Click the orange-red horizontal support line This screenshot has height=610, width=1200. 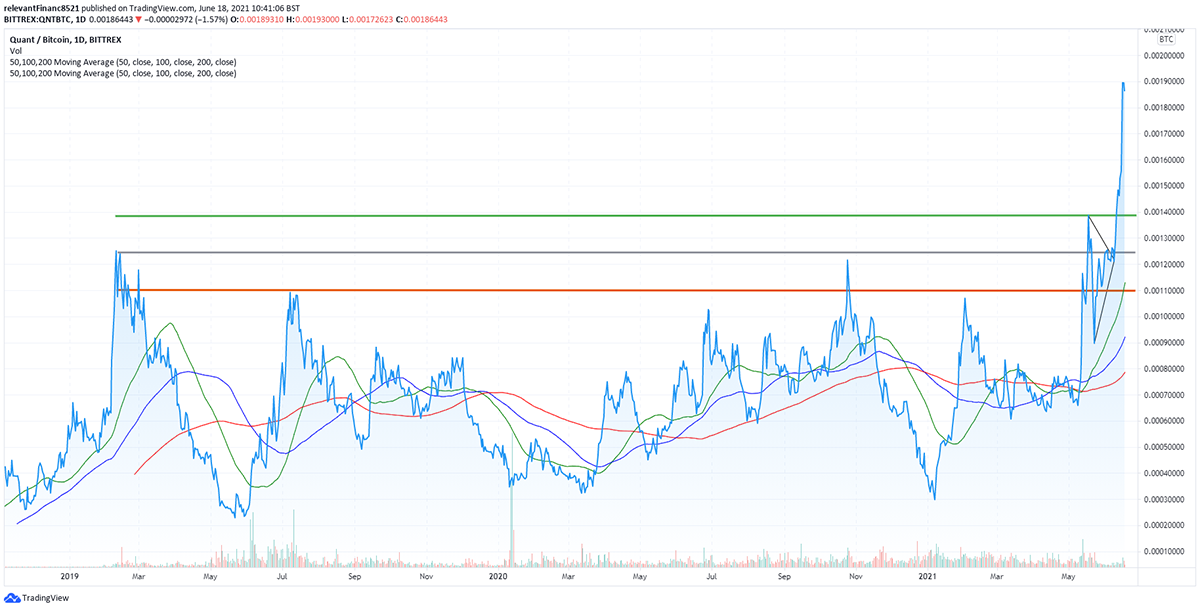pyautogui.click(x=600, y=291)
